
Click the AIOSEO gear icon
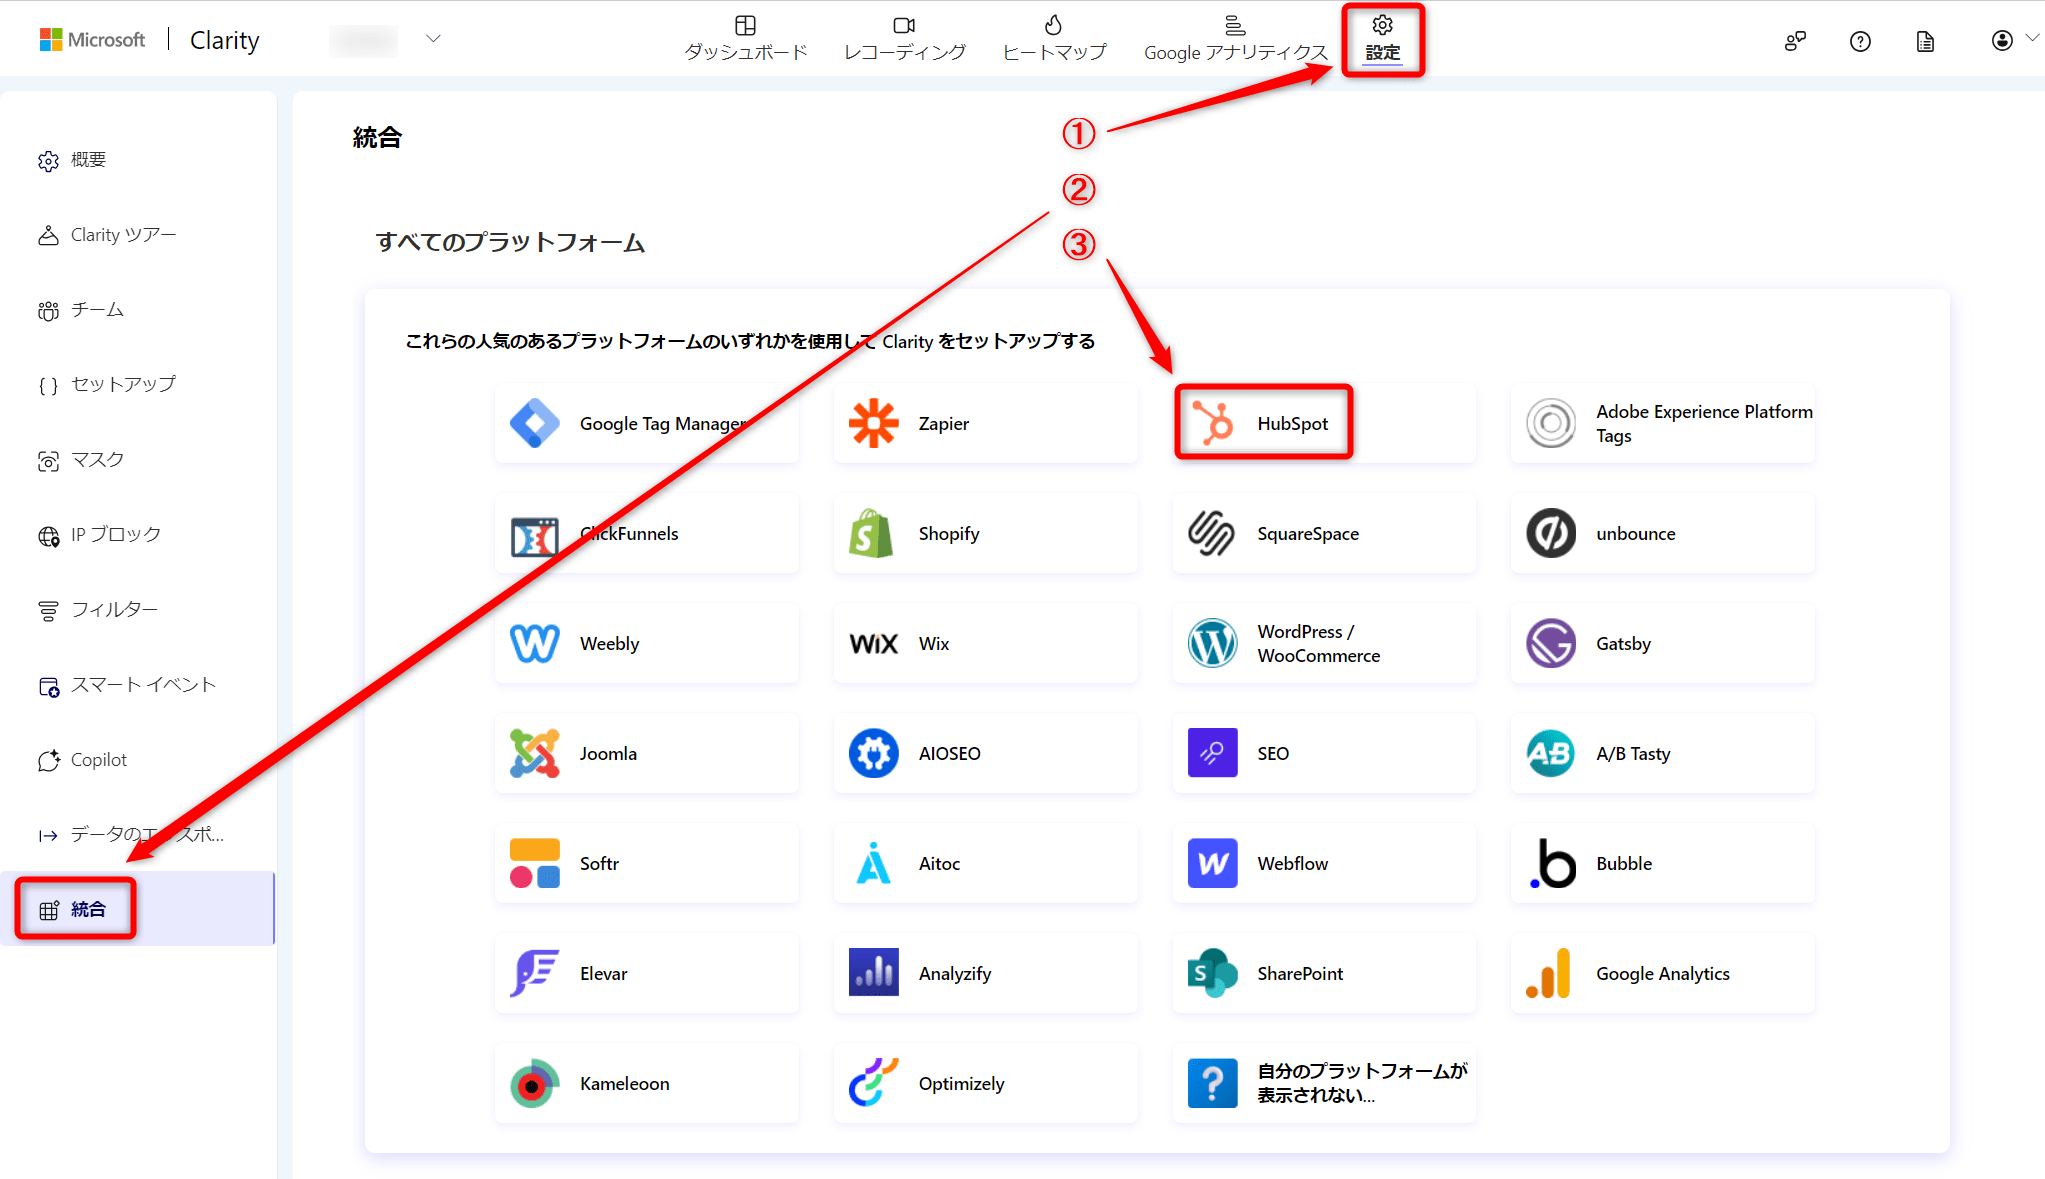coord(873,753)
